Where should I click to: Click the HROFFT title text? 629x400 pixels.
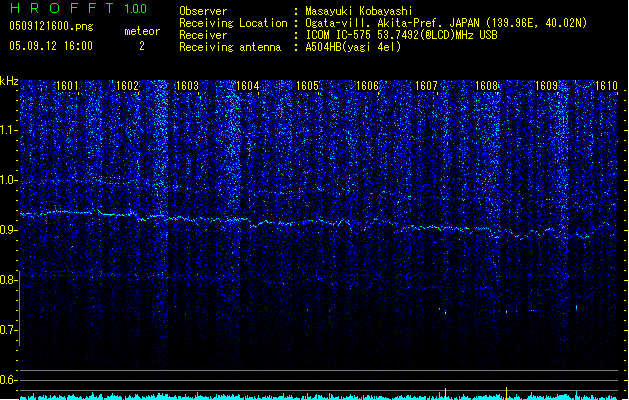[x=59, y=10]
